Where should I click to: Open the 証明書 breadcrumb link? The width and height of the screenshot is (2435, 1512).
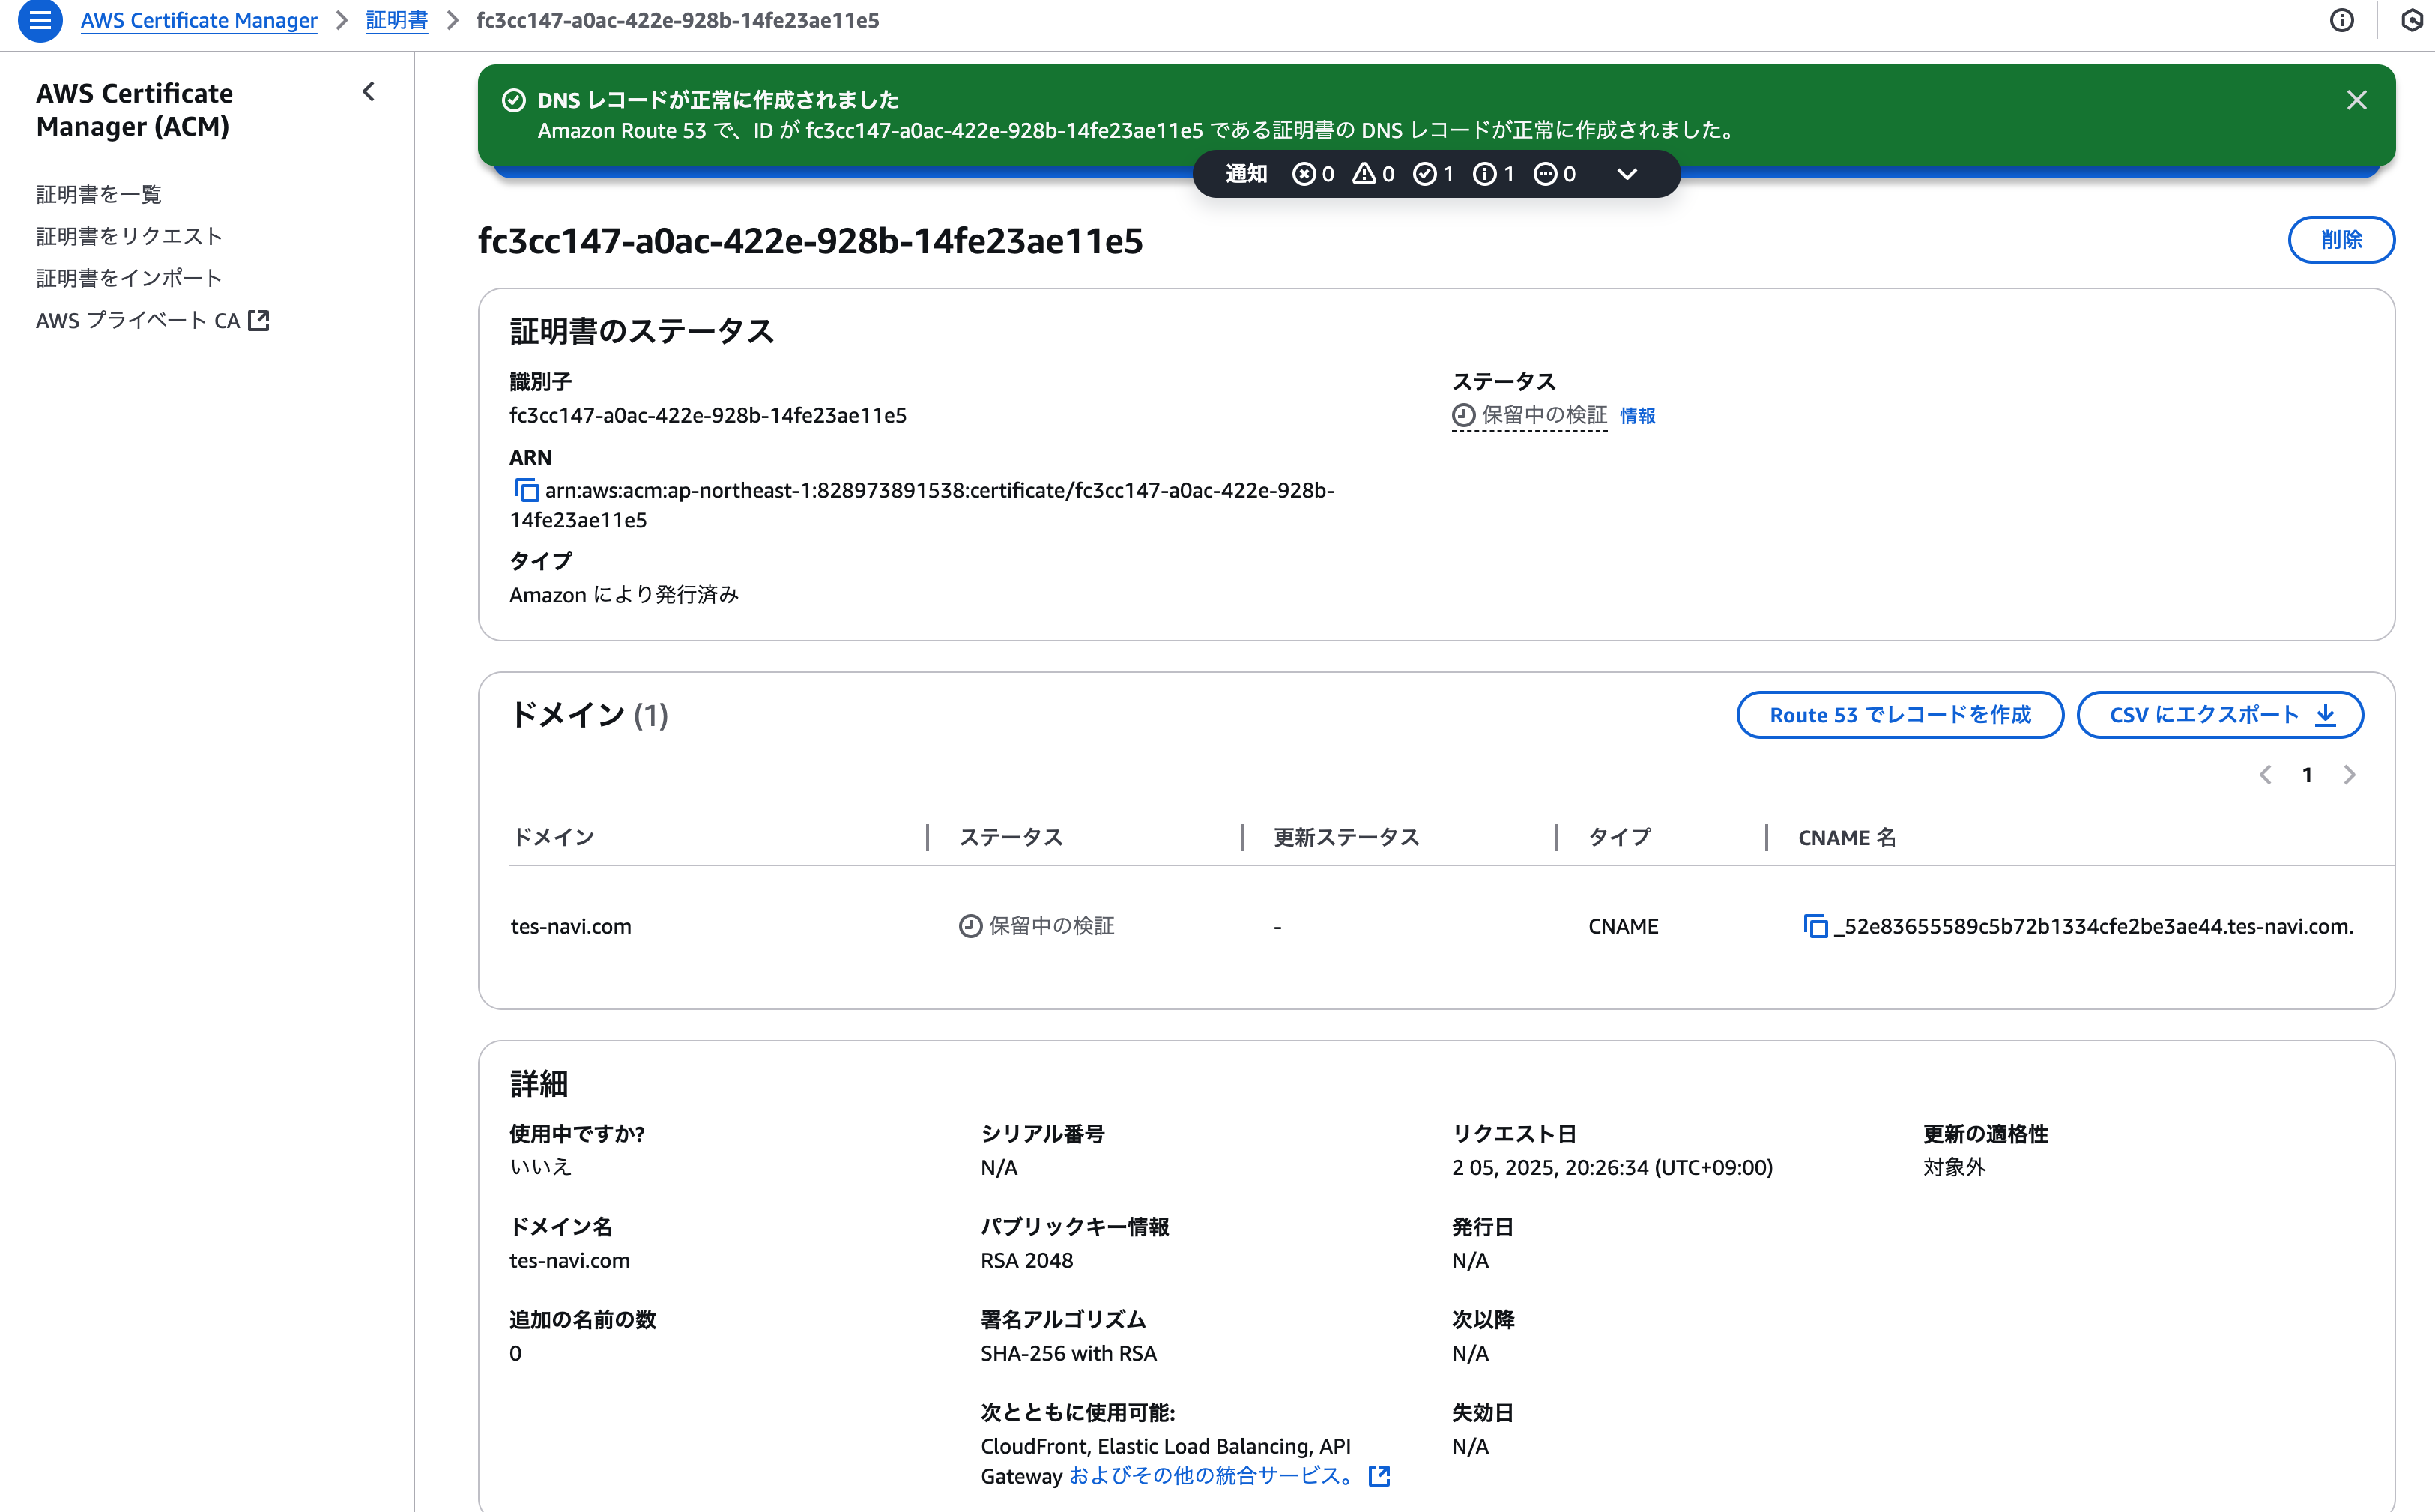(x=396, y=21)
